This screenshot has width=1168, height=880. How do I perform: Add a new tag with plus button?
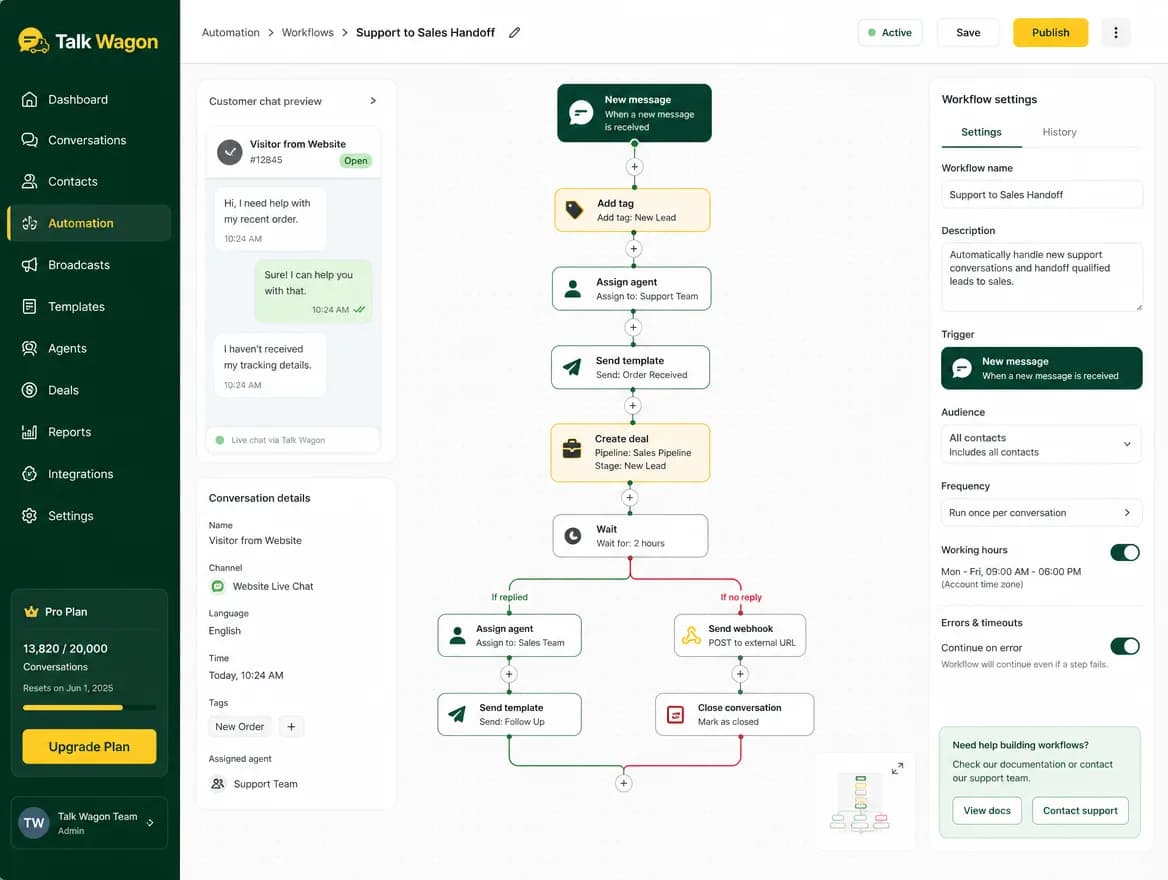tap(291, 727)
